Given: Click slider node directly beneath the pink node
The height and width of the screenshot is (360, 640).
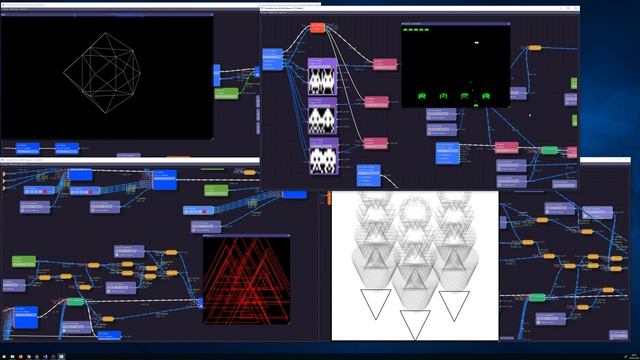Looking at the screenshot, I should tap(511, 165).
